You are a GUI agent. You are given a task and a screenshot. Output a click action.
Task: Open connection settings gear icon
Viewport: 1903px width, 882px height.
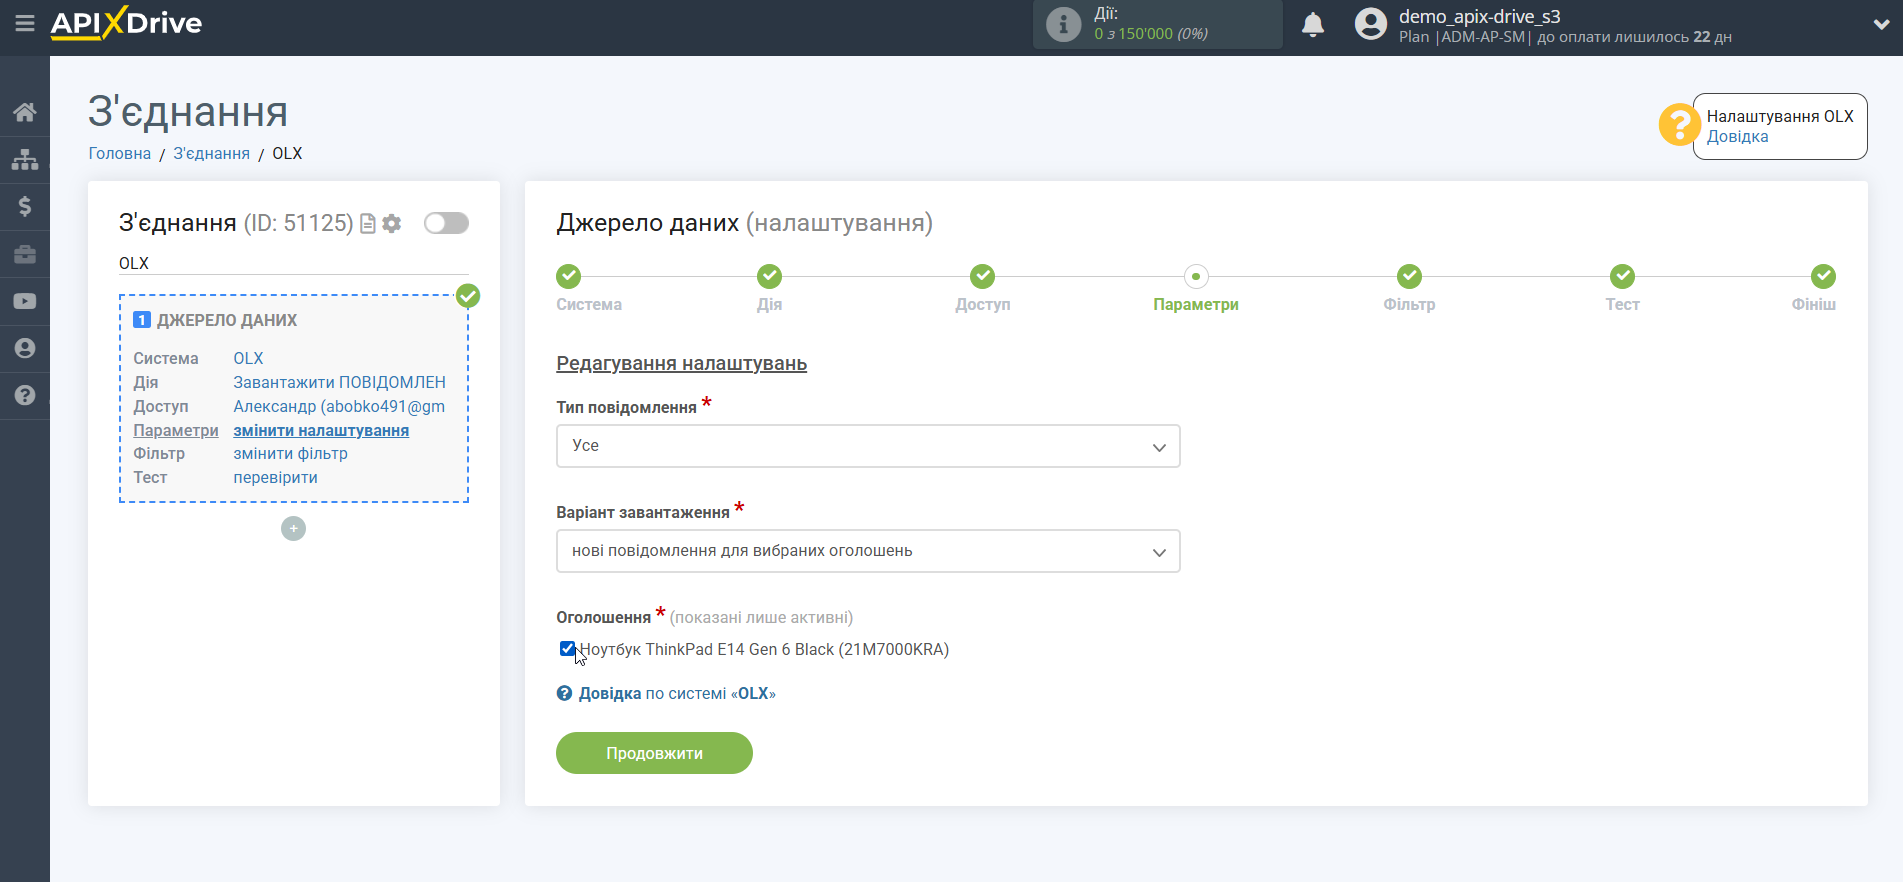click(392, 224)
